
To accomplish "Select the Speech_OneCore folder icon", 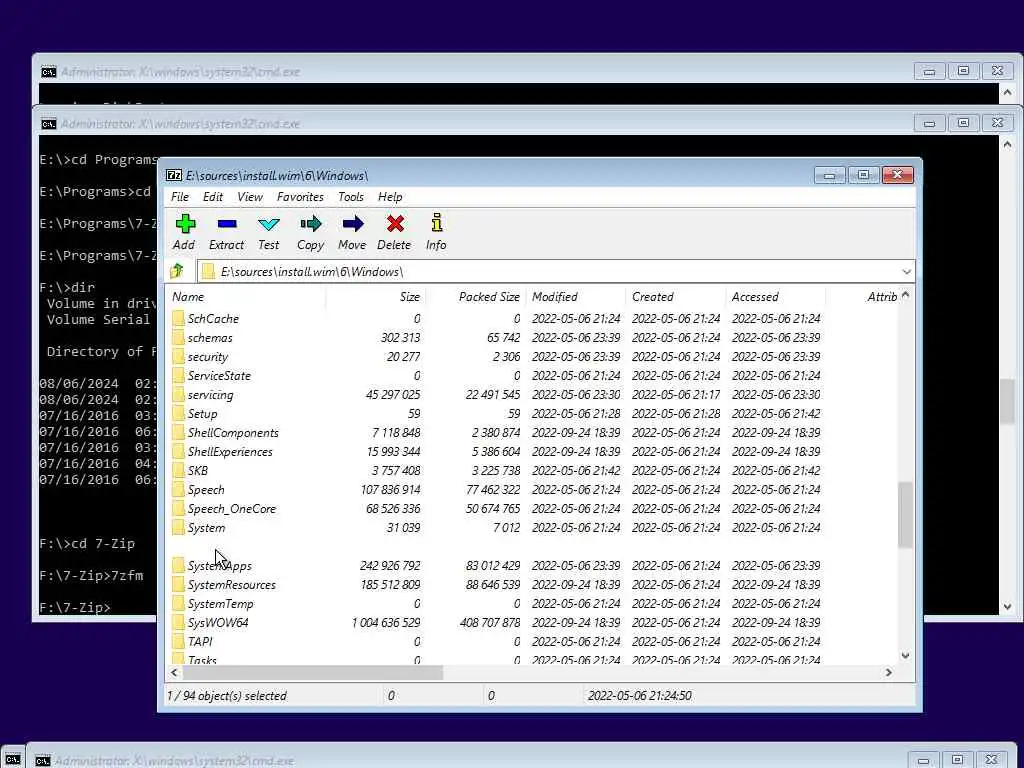I will 178,507.
